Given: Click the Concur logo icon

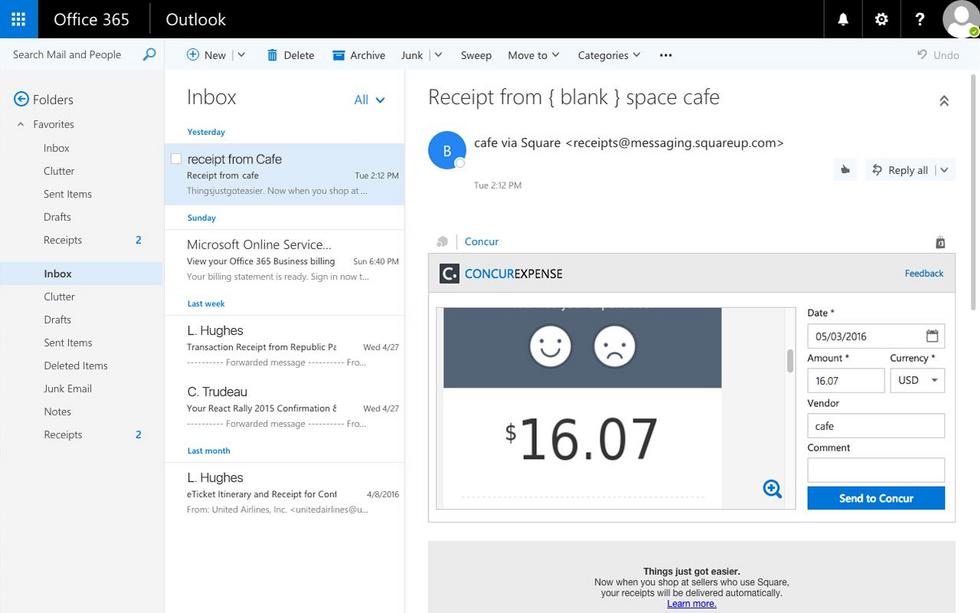Looking at the screenshot, I should pos(449,274).
